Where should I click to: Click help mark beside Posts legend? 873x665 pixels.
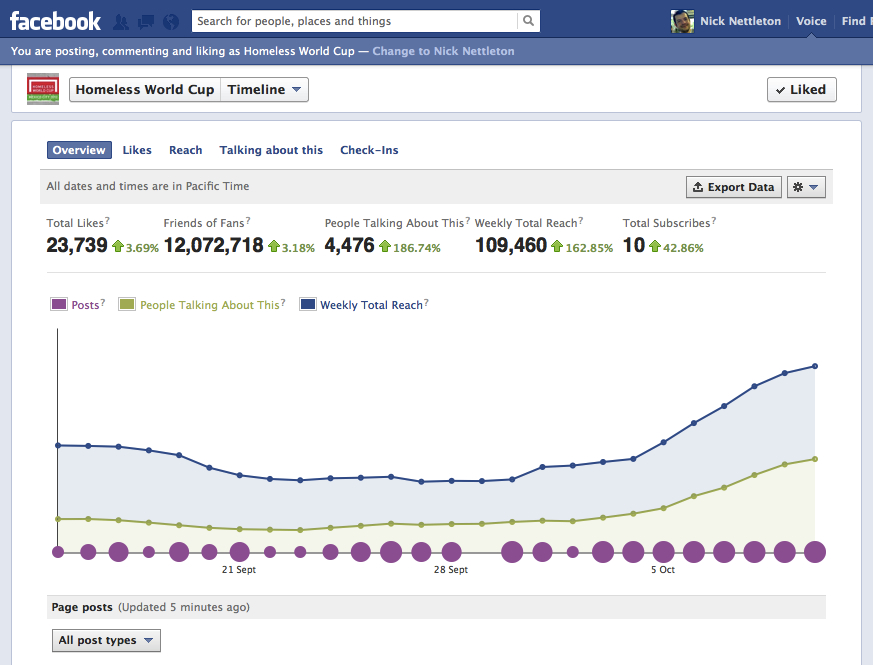coord(102,302)
